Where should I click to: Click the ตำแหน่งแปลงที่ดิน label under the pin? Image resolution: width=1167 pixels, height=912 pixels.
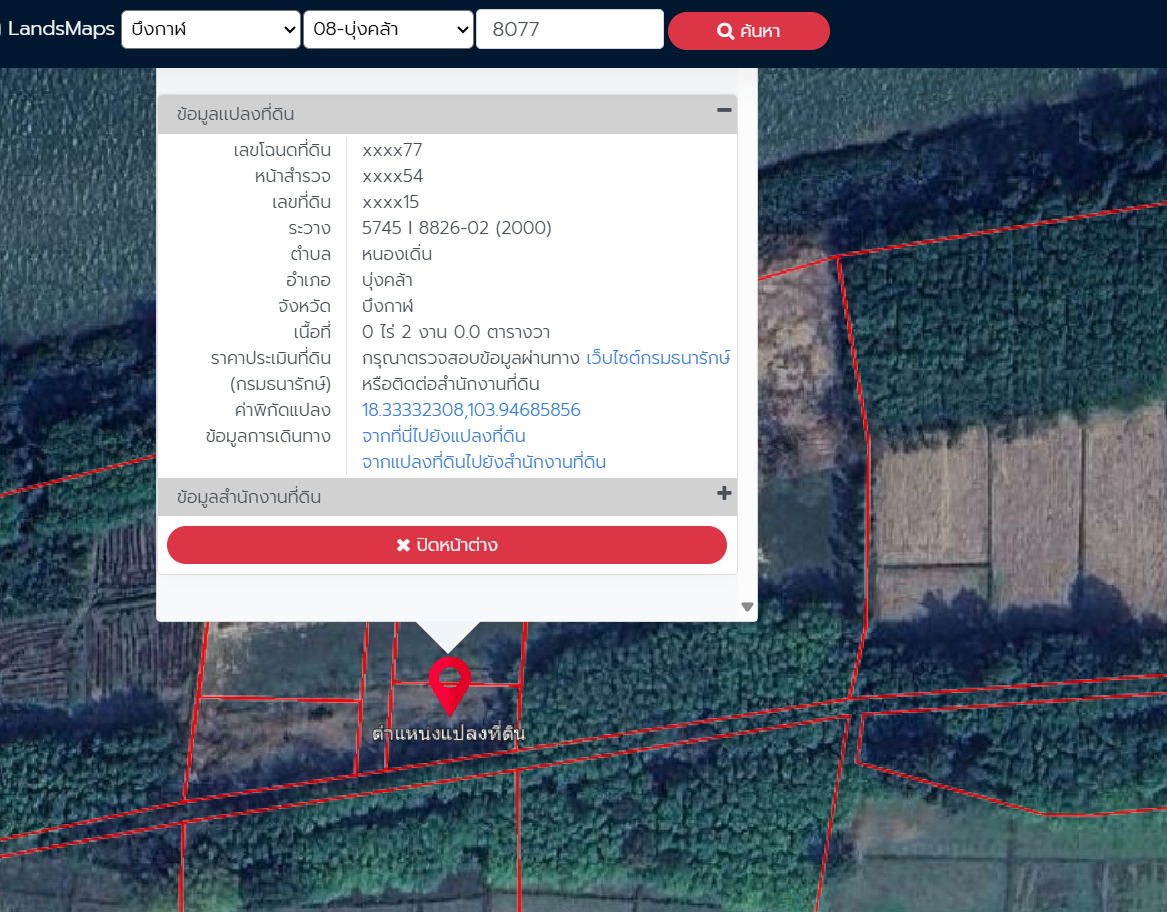coord(448,734)
